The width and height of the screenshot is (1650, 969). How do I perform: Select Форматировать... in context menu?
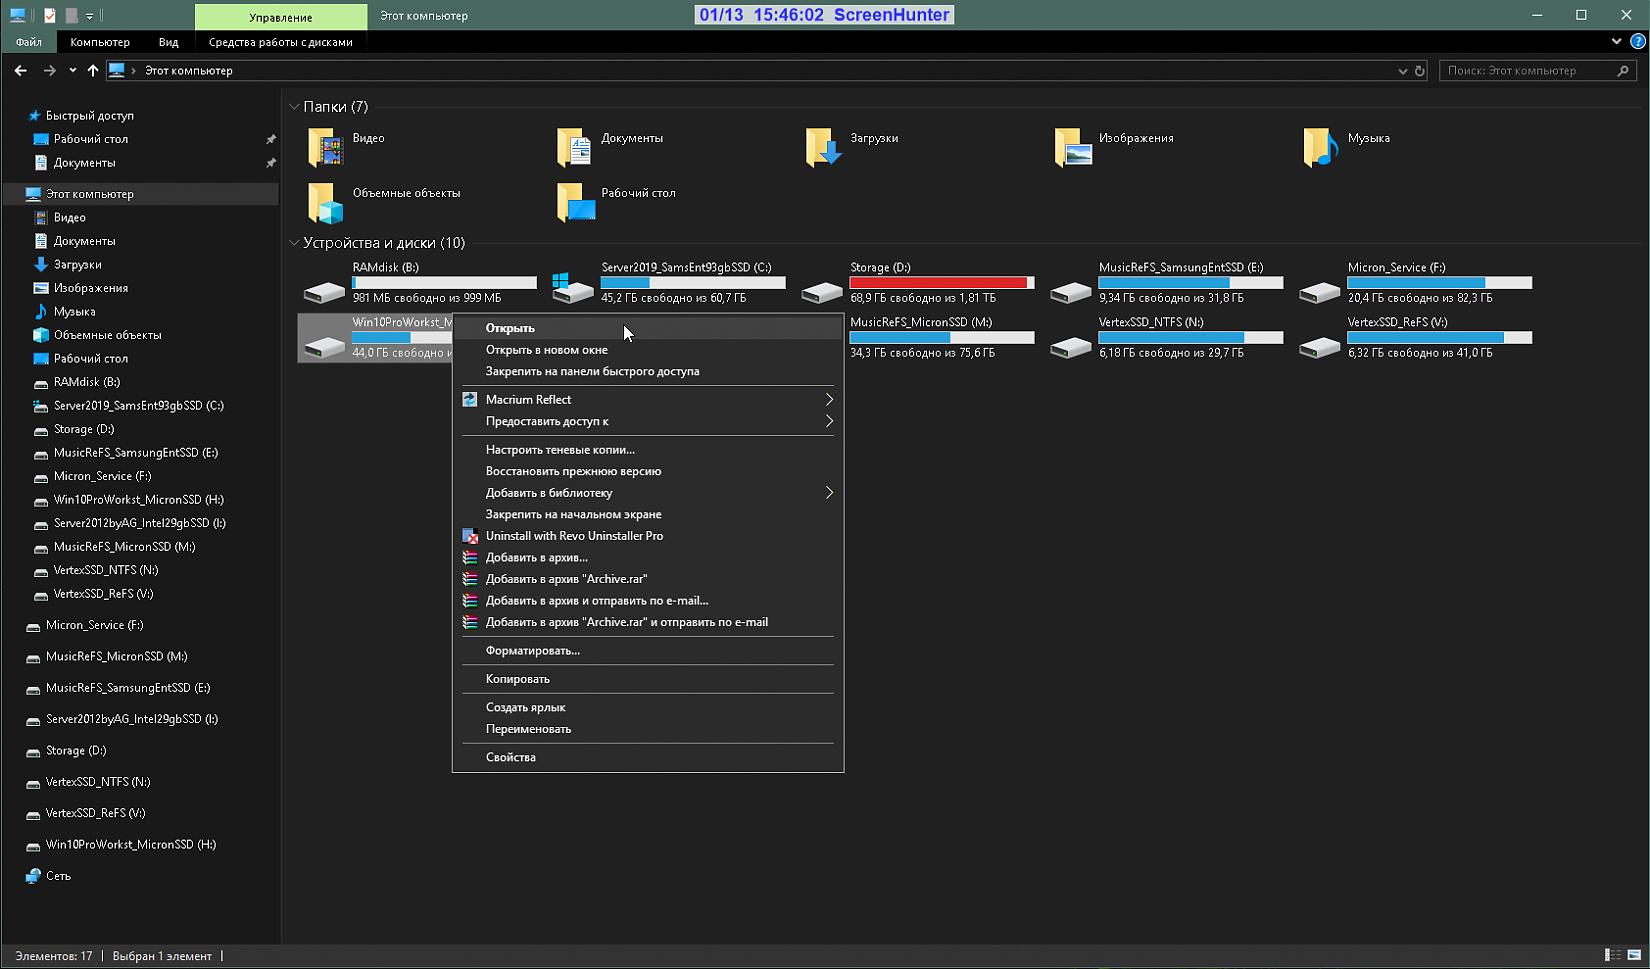(x=532, y=650)
